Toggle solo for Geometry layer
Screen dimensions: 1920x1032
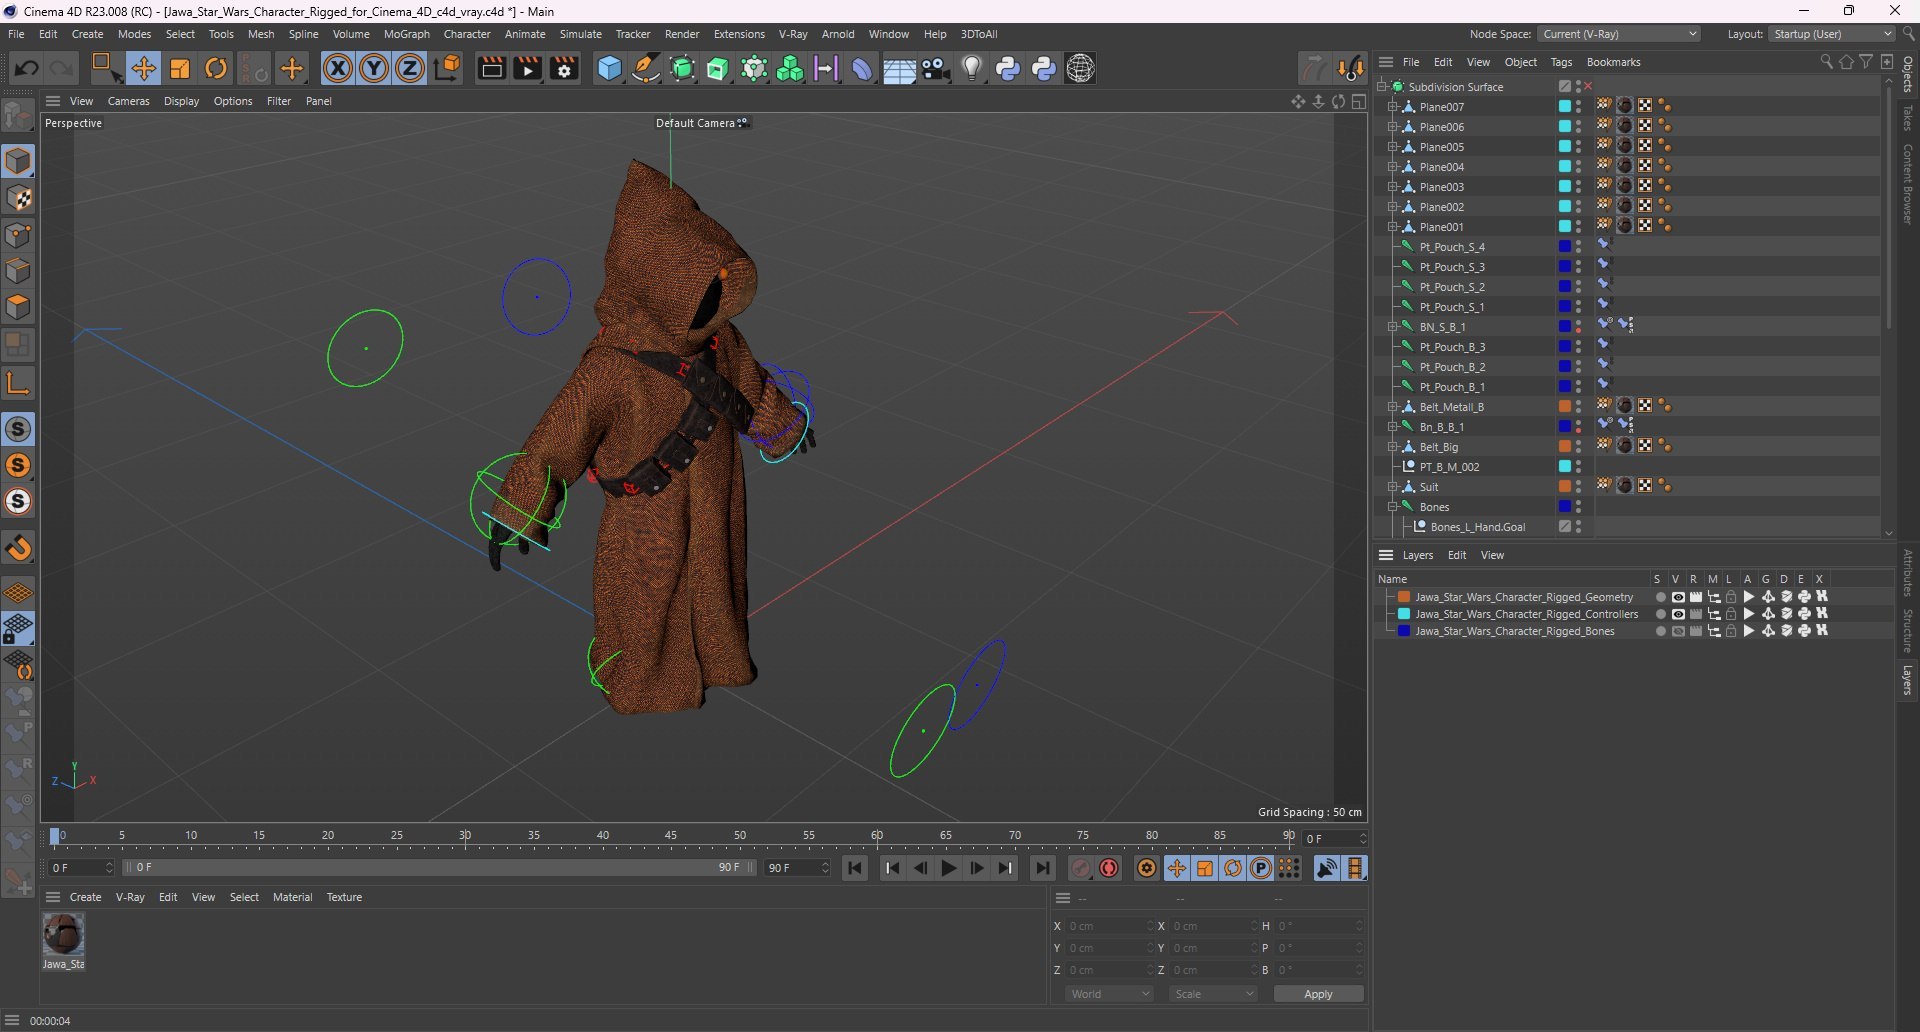[1660, 597]
